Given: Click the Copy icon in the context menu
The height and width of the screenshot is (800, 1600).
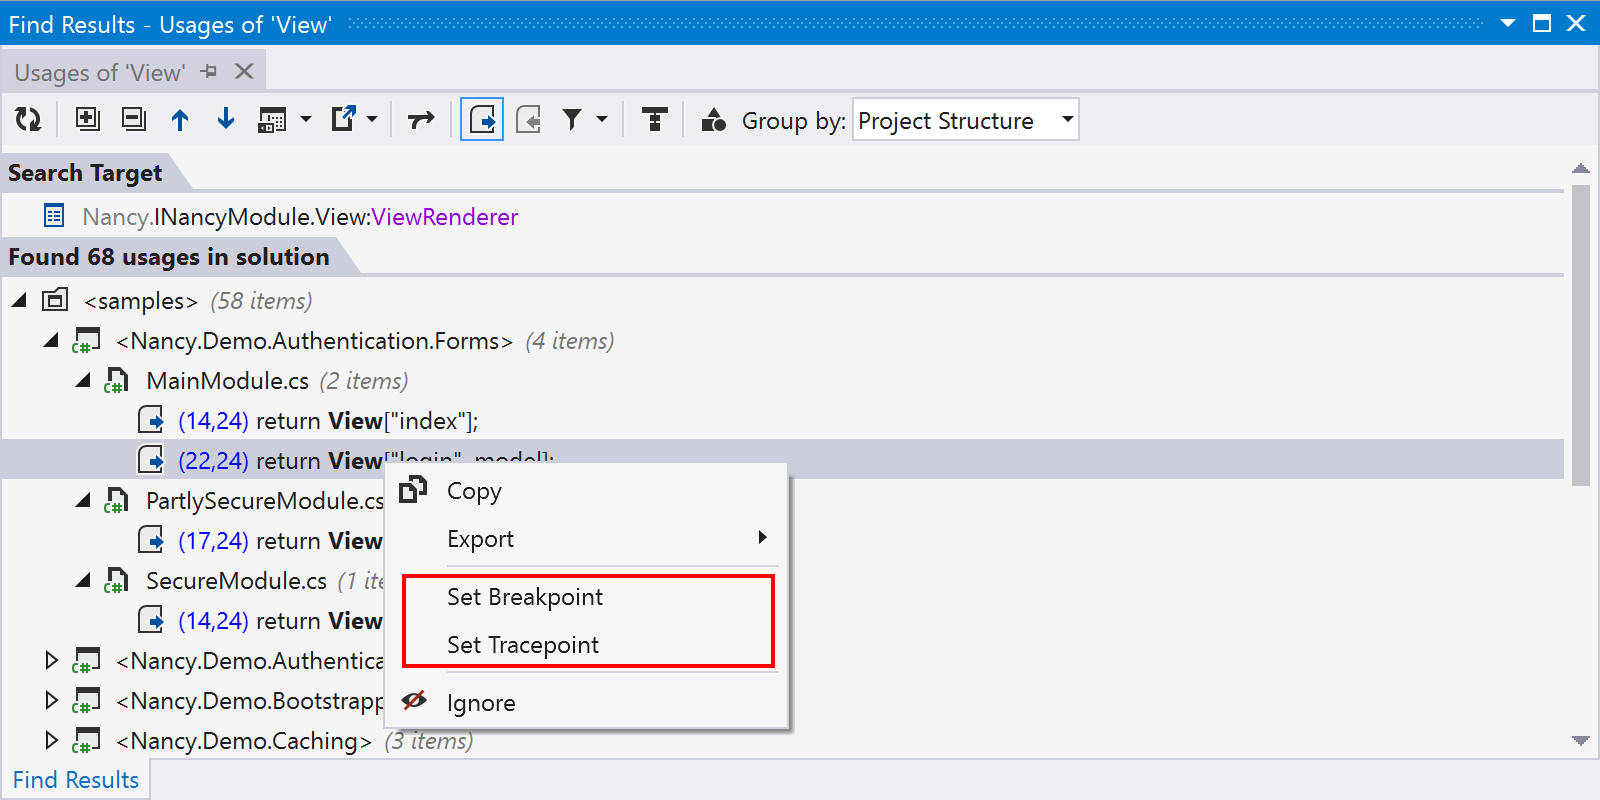Looking at the screenshot, I should coord(413,490).
